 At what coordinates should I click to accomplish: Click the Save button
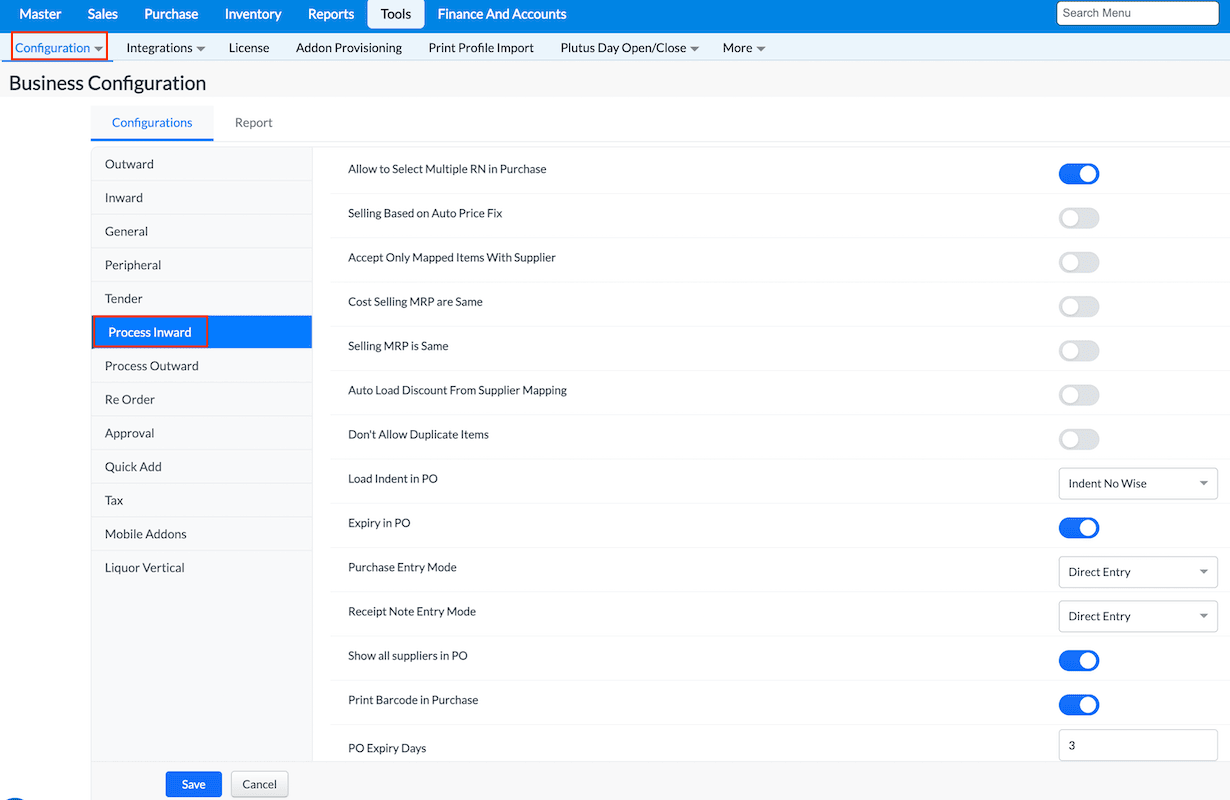(x=194, y=784)
